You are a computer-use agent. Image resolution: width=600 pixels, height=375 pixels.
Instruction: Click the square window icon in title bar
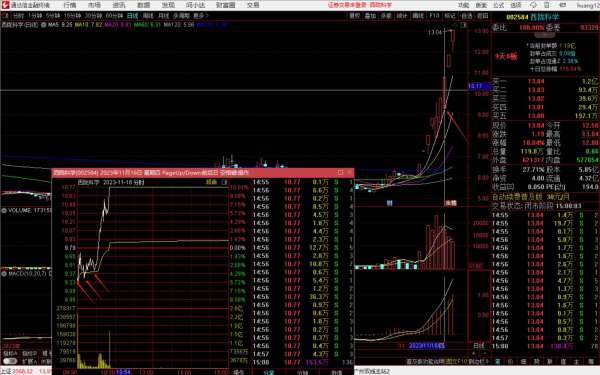(x=547, y=5)
